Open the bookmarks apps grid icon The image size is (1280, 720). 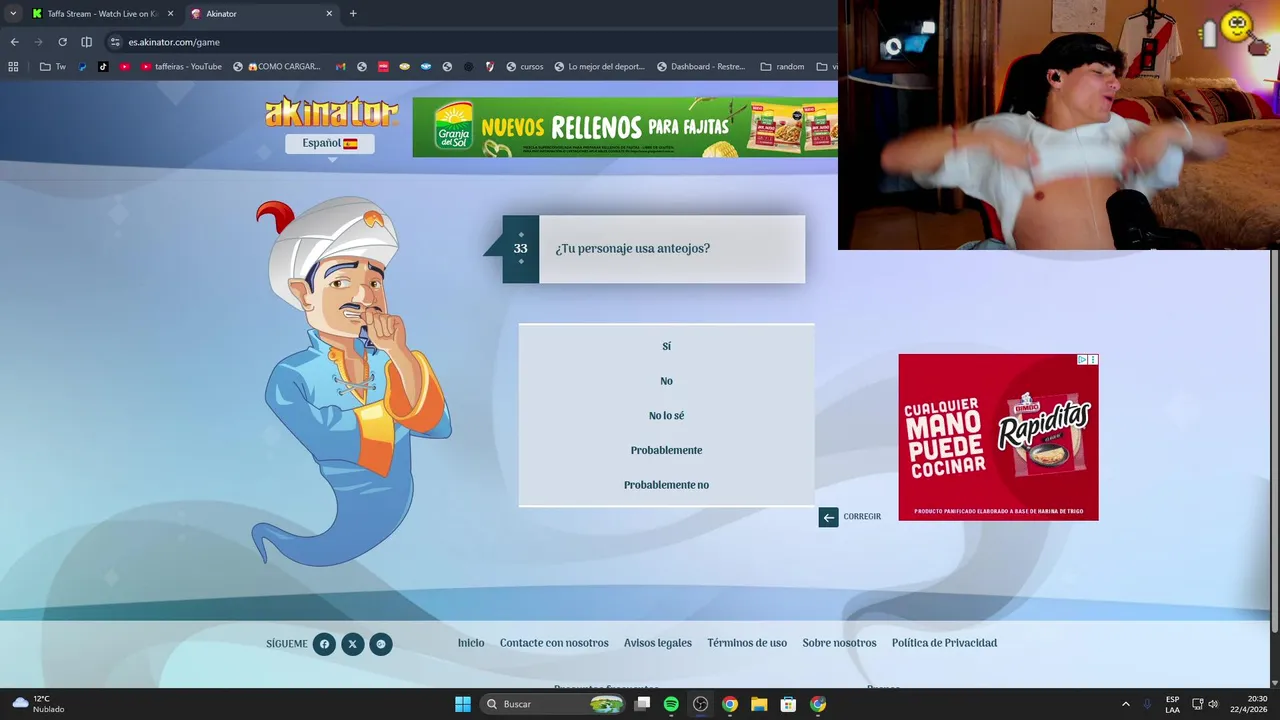[13, 67]
